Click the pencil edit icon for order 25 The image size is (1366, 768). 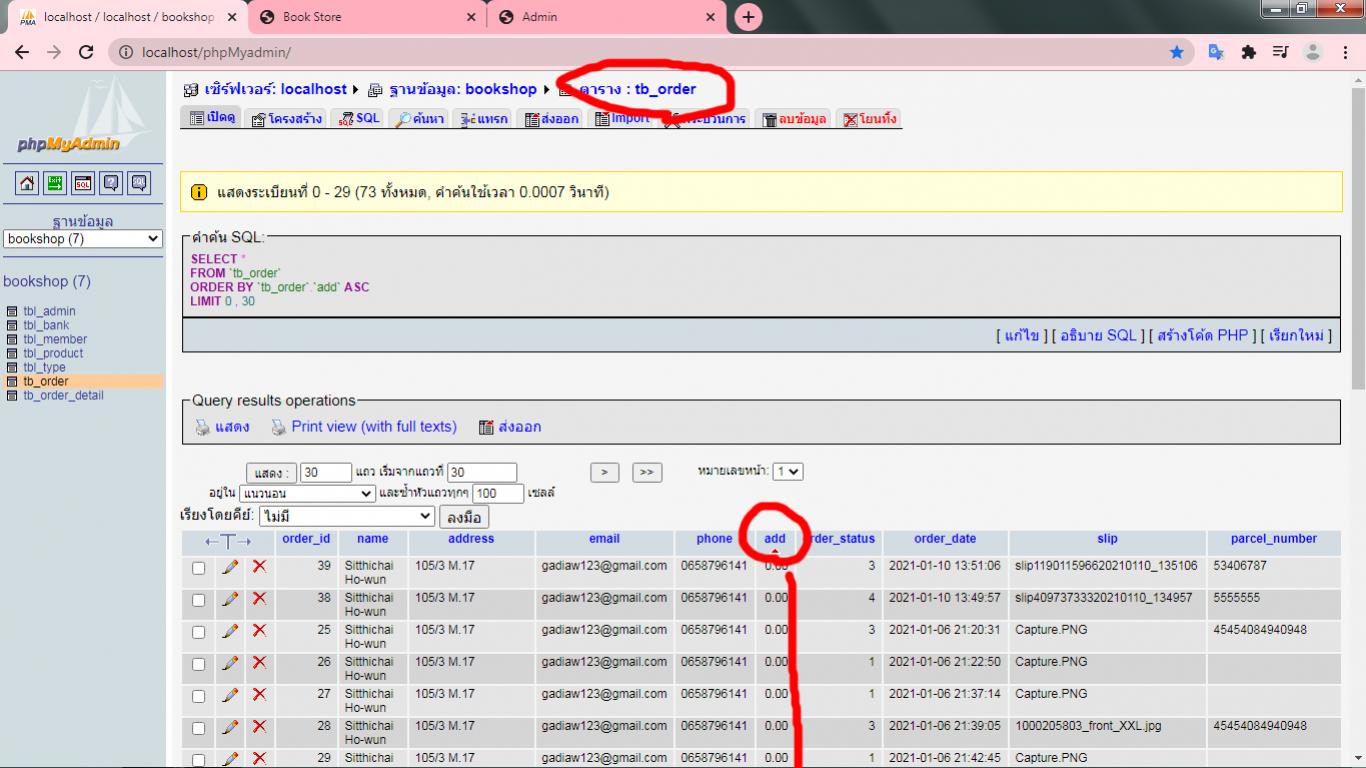click(x=230, y=631)
